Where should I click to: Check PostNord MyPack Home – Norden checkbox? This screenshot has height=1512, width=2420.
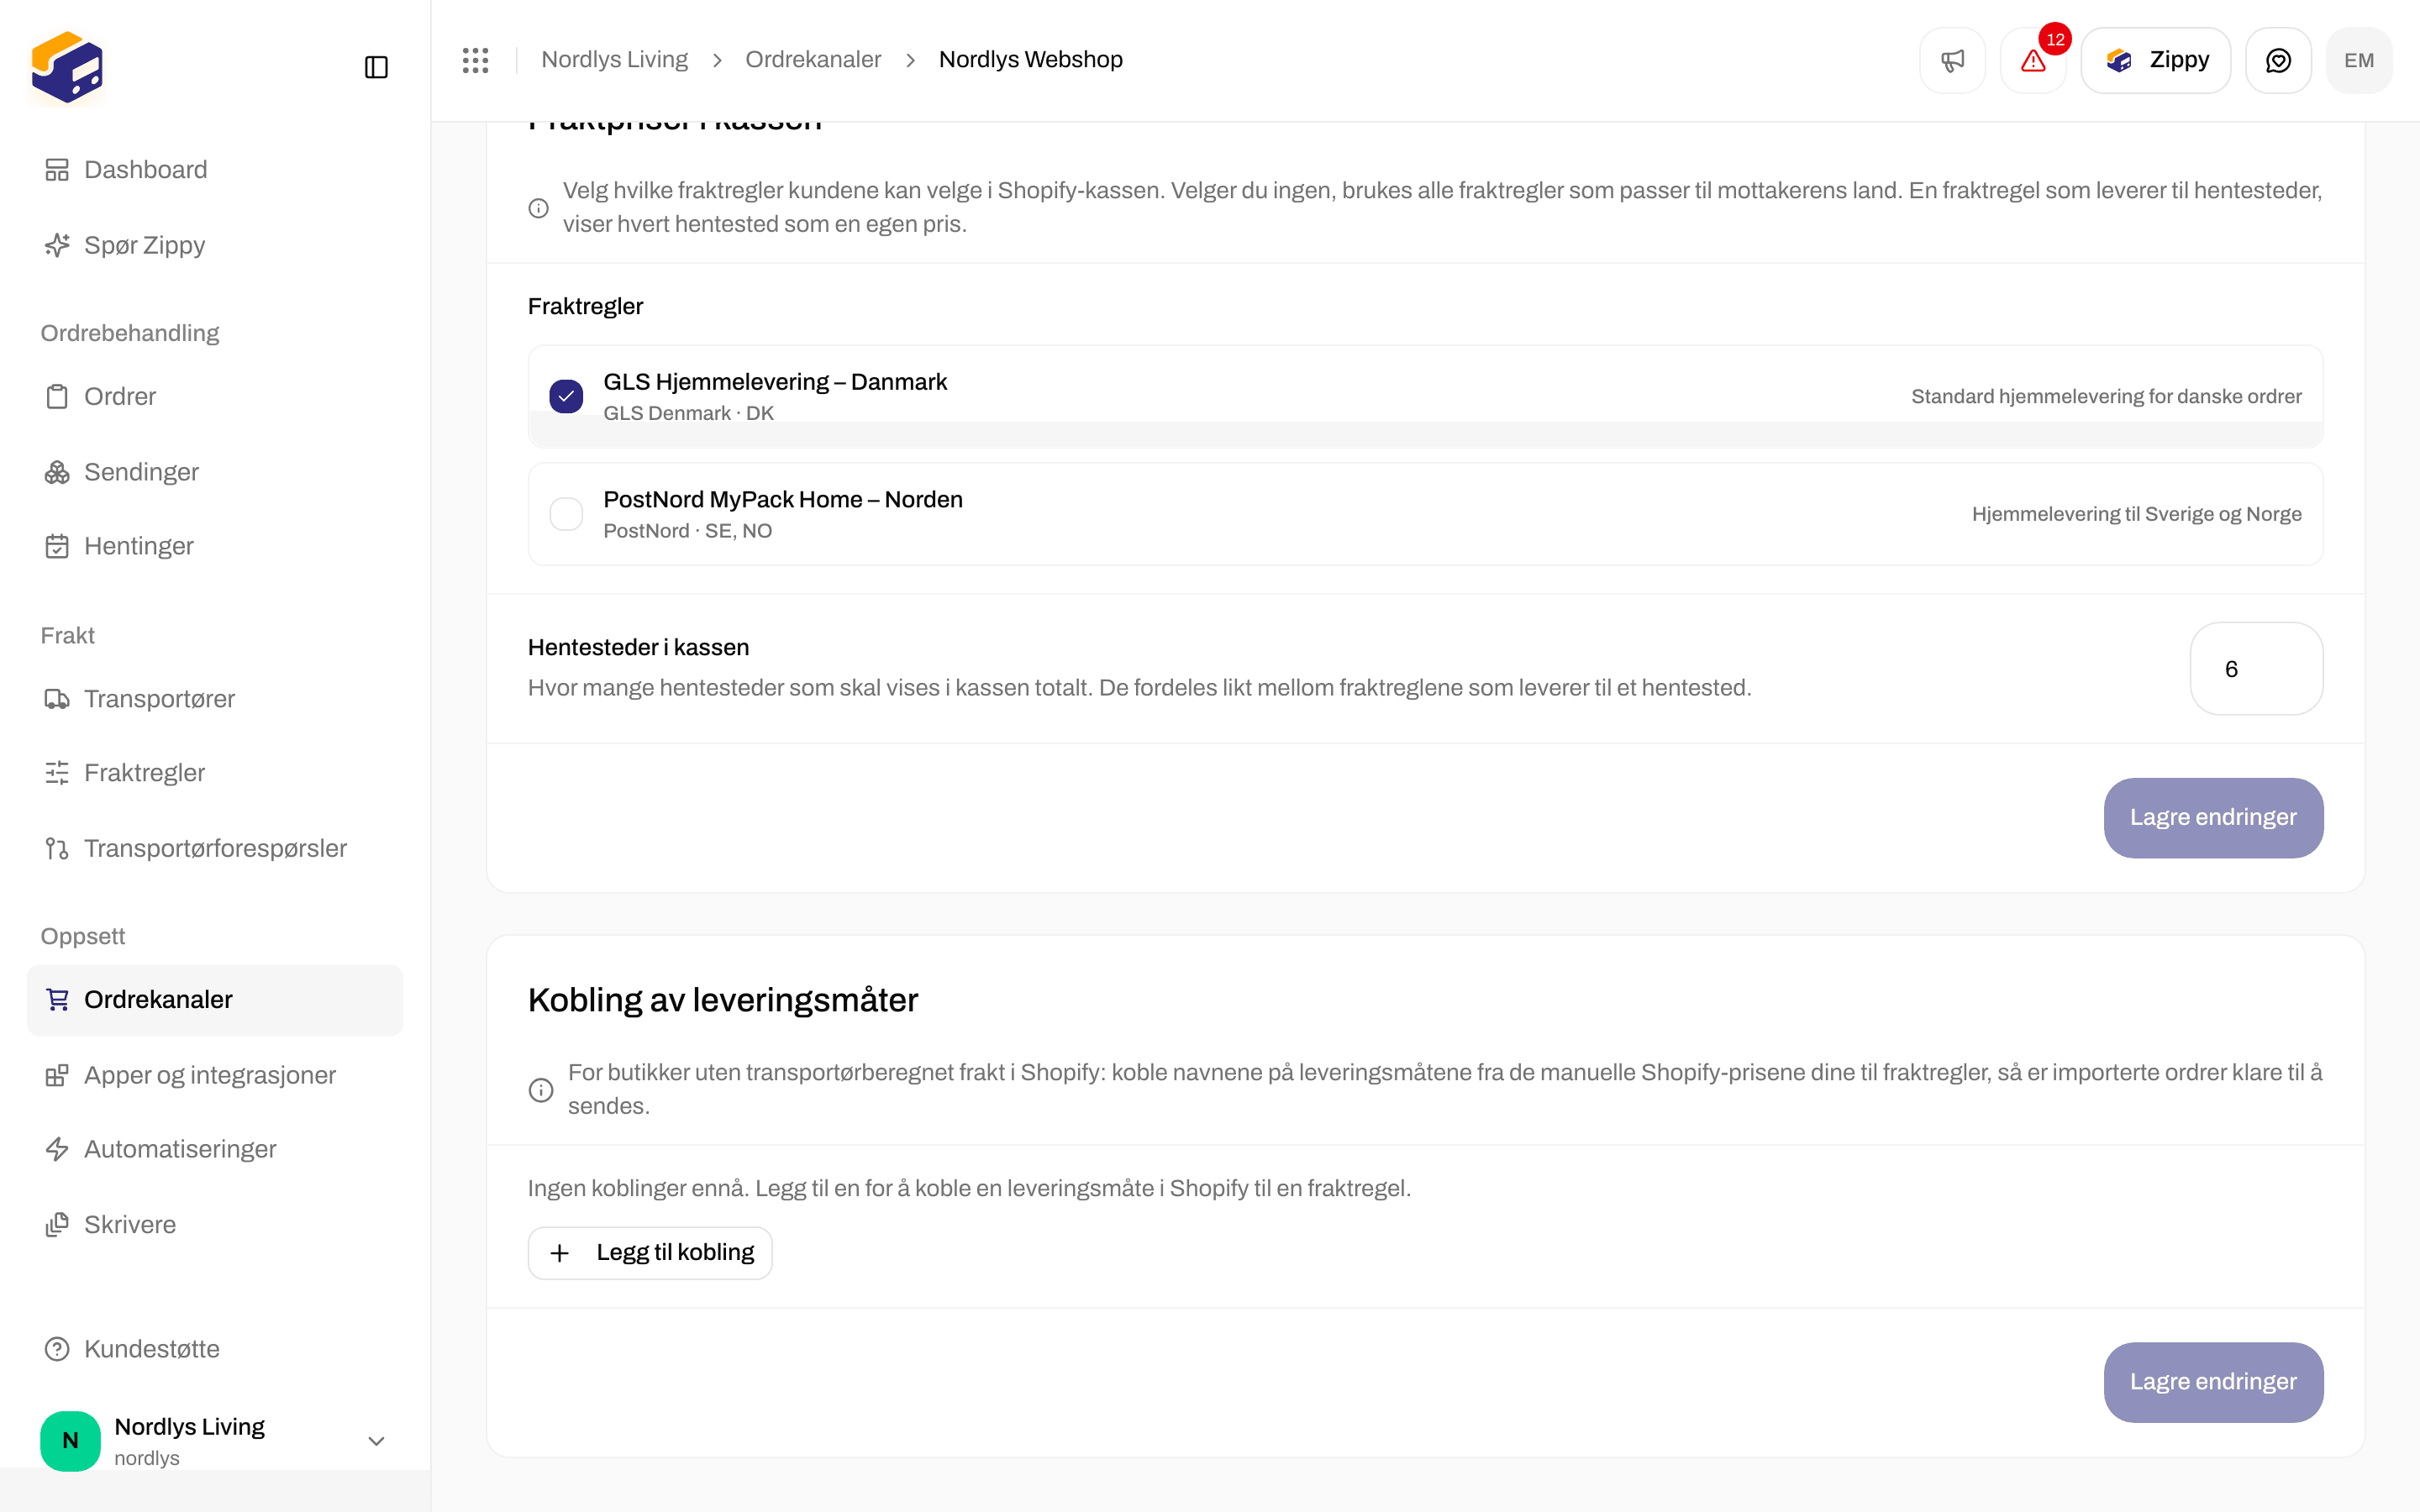(x=566, y=514)
